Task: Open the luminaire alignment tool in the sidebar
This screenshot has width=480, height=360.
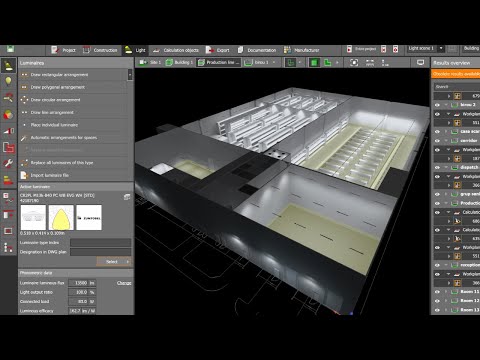Action: [8, 98]
